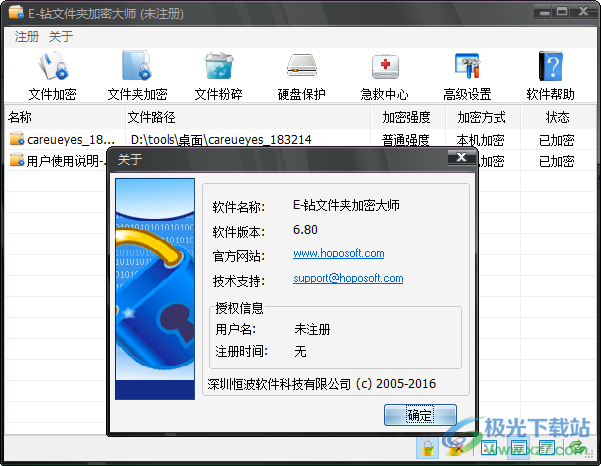601x466 pixels.
Task: Click the padlock with red X status icon
Action: 455,448
